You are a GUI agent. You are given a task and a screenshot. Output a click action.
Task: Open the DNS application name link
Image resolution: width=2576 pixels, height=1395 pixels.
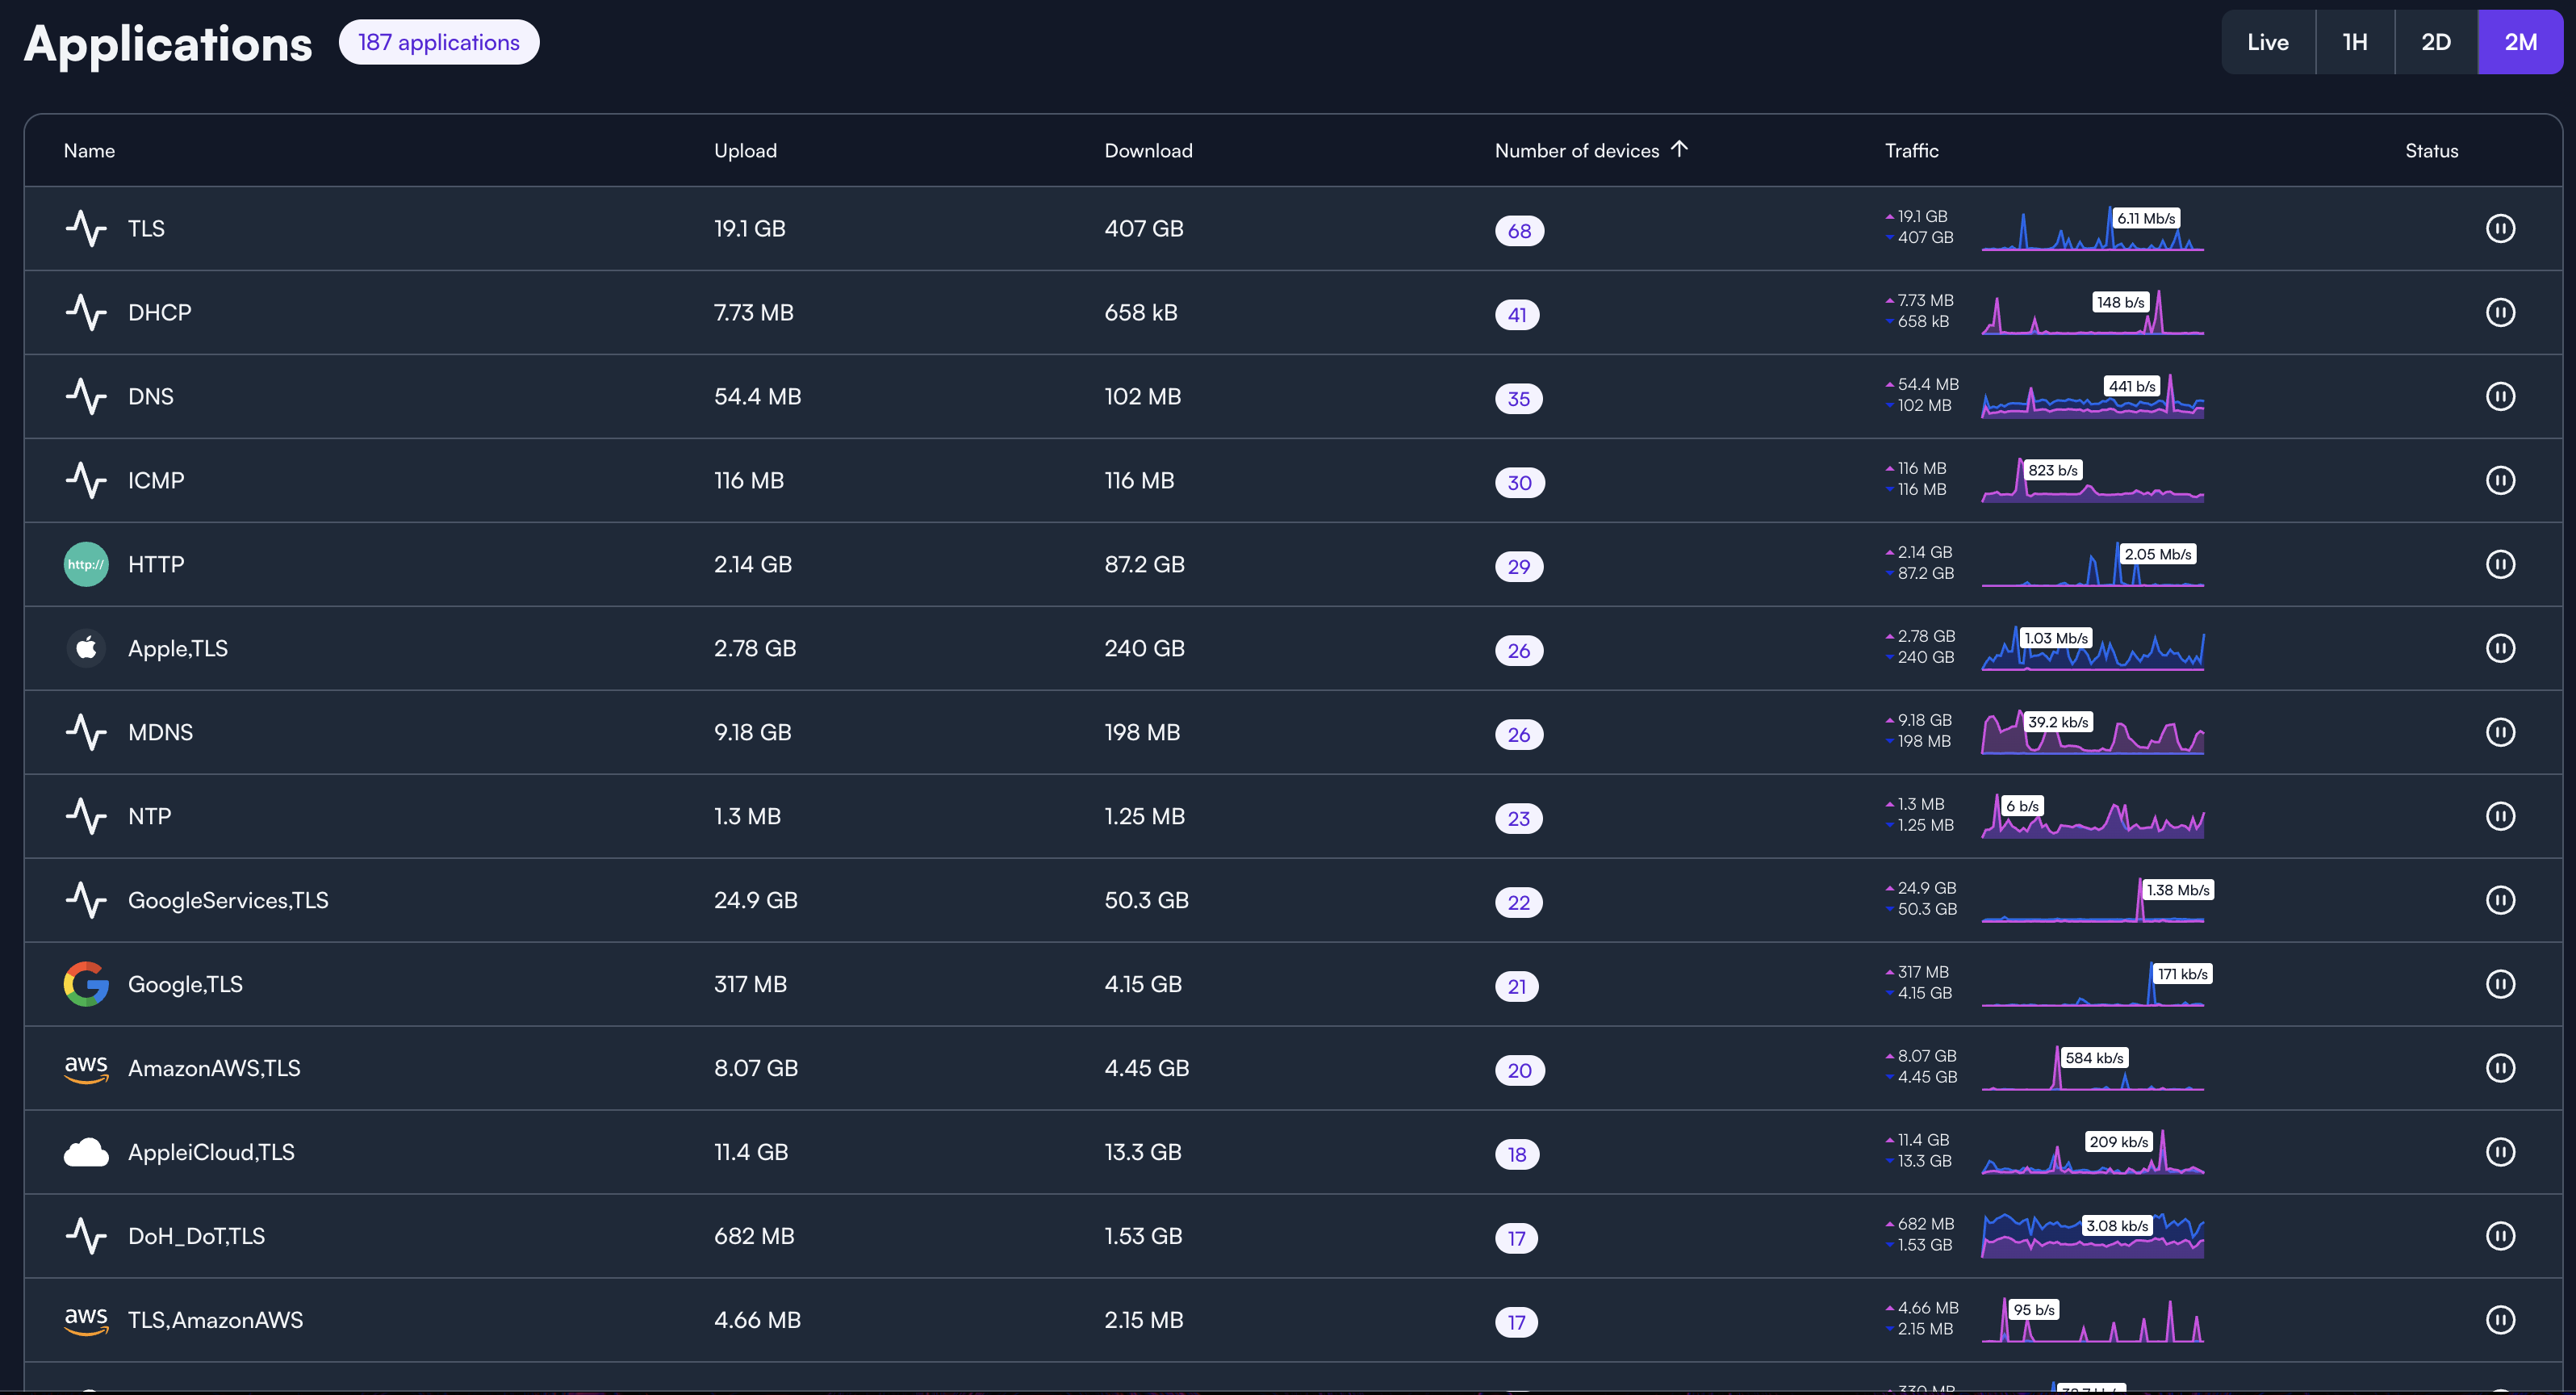(151, 396)
